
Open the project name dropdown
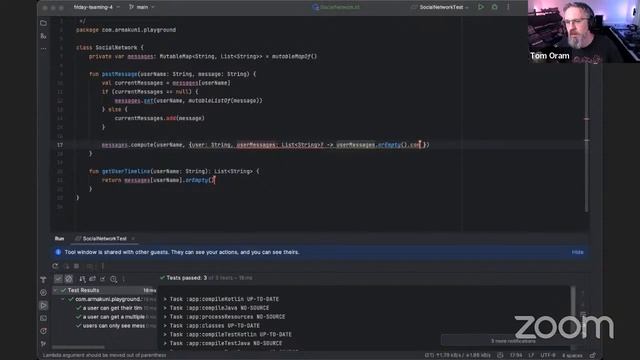click(97, 7)
